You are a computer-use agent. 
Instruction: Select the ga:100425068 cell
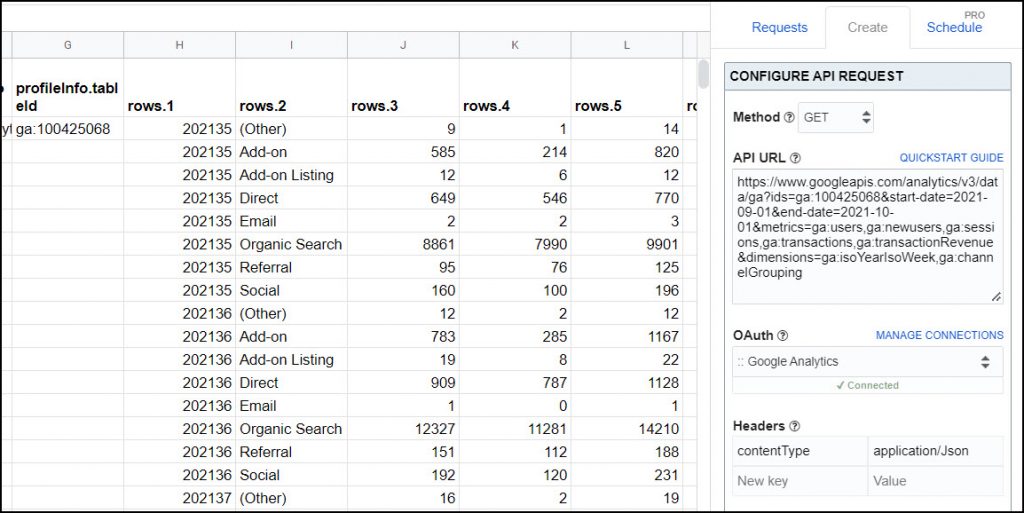[x=67, y=129]
